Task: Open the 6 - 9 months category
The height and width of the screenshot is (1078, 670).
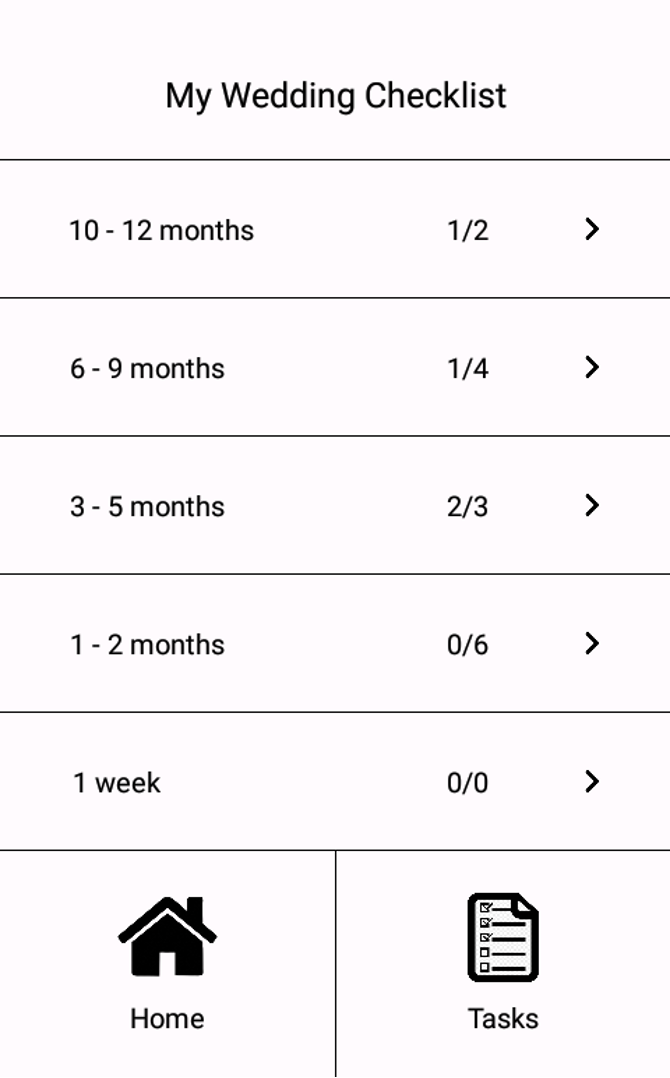Action: [147, 368]
